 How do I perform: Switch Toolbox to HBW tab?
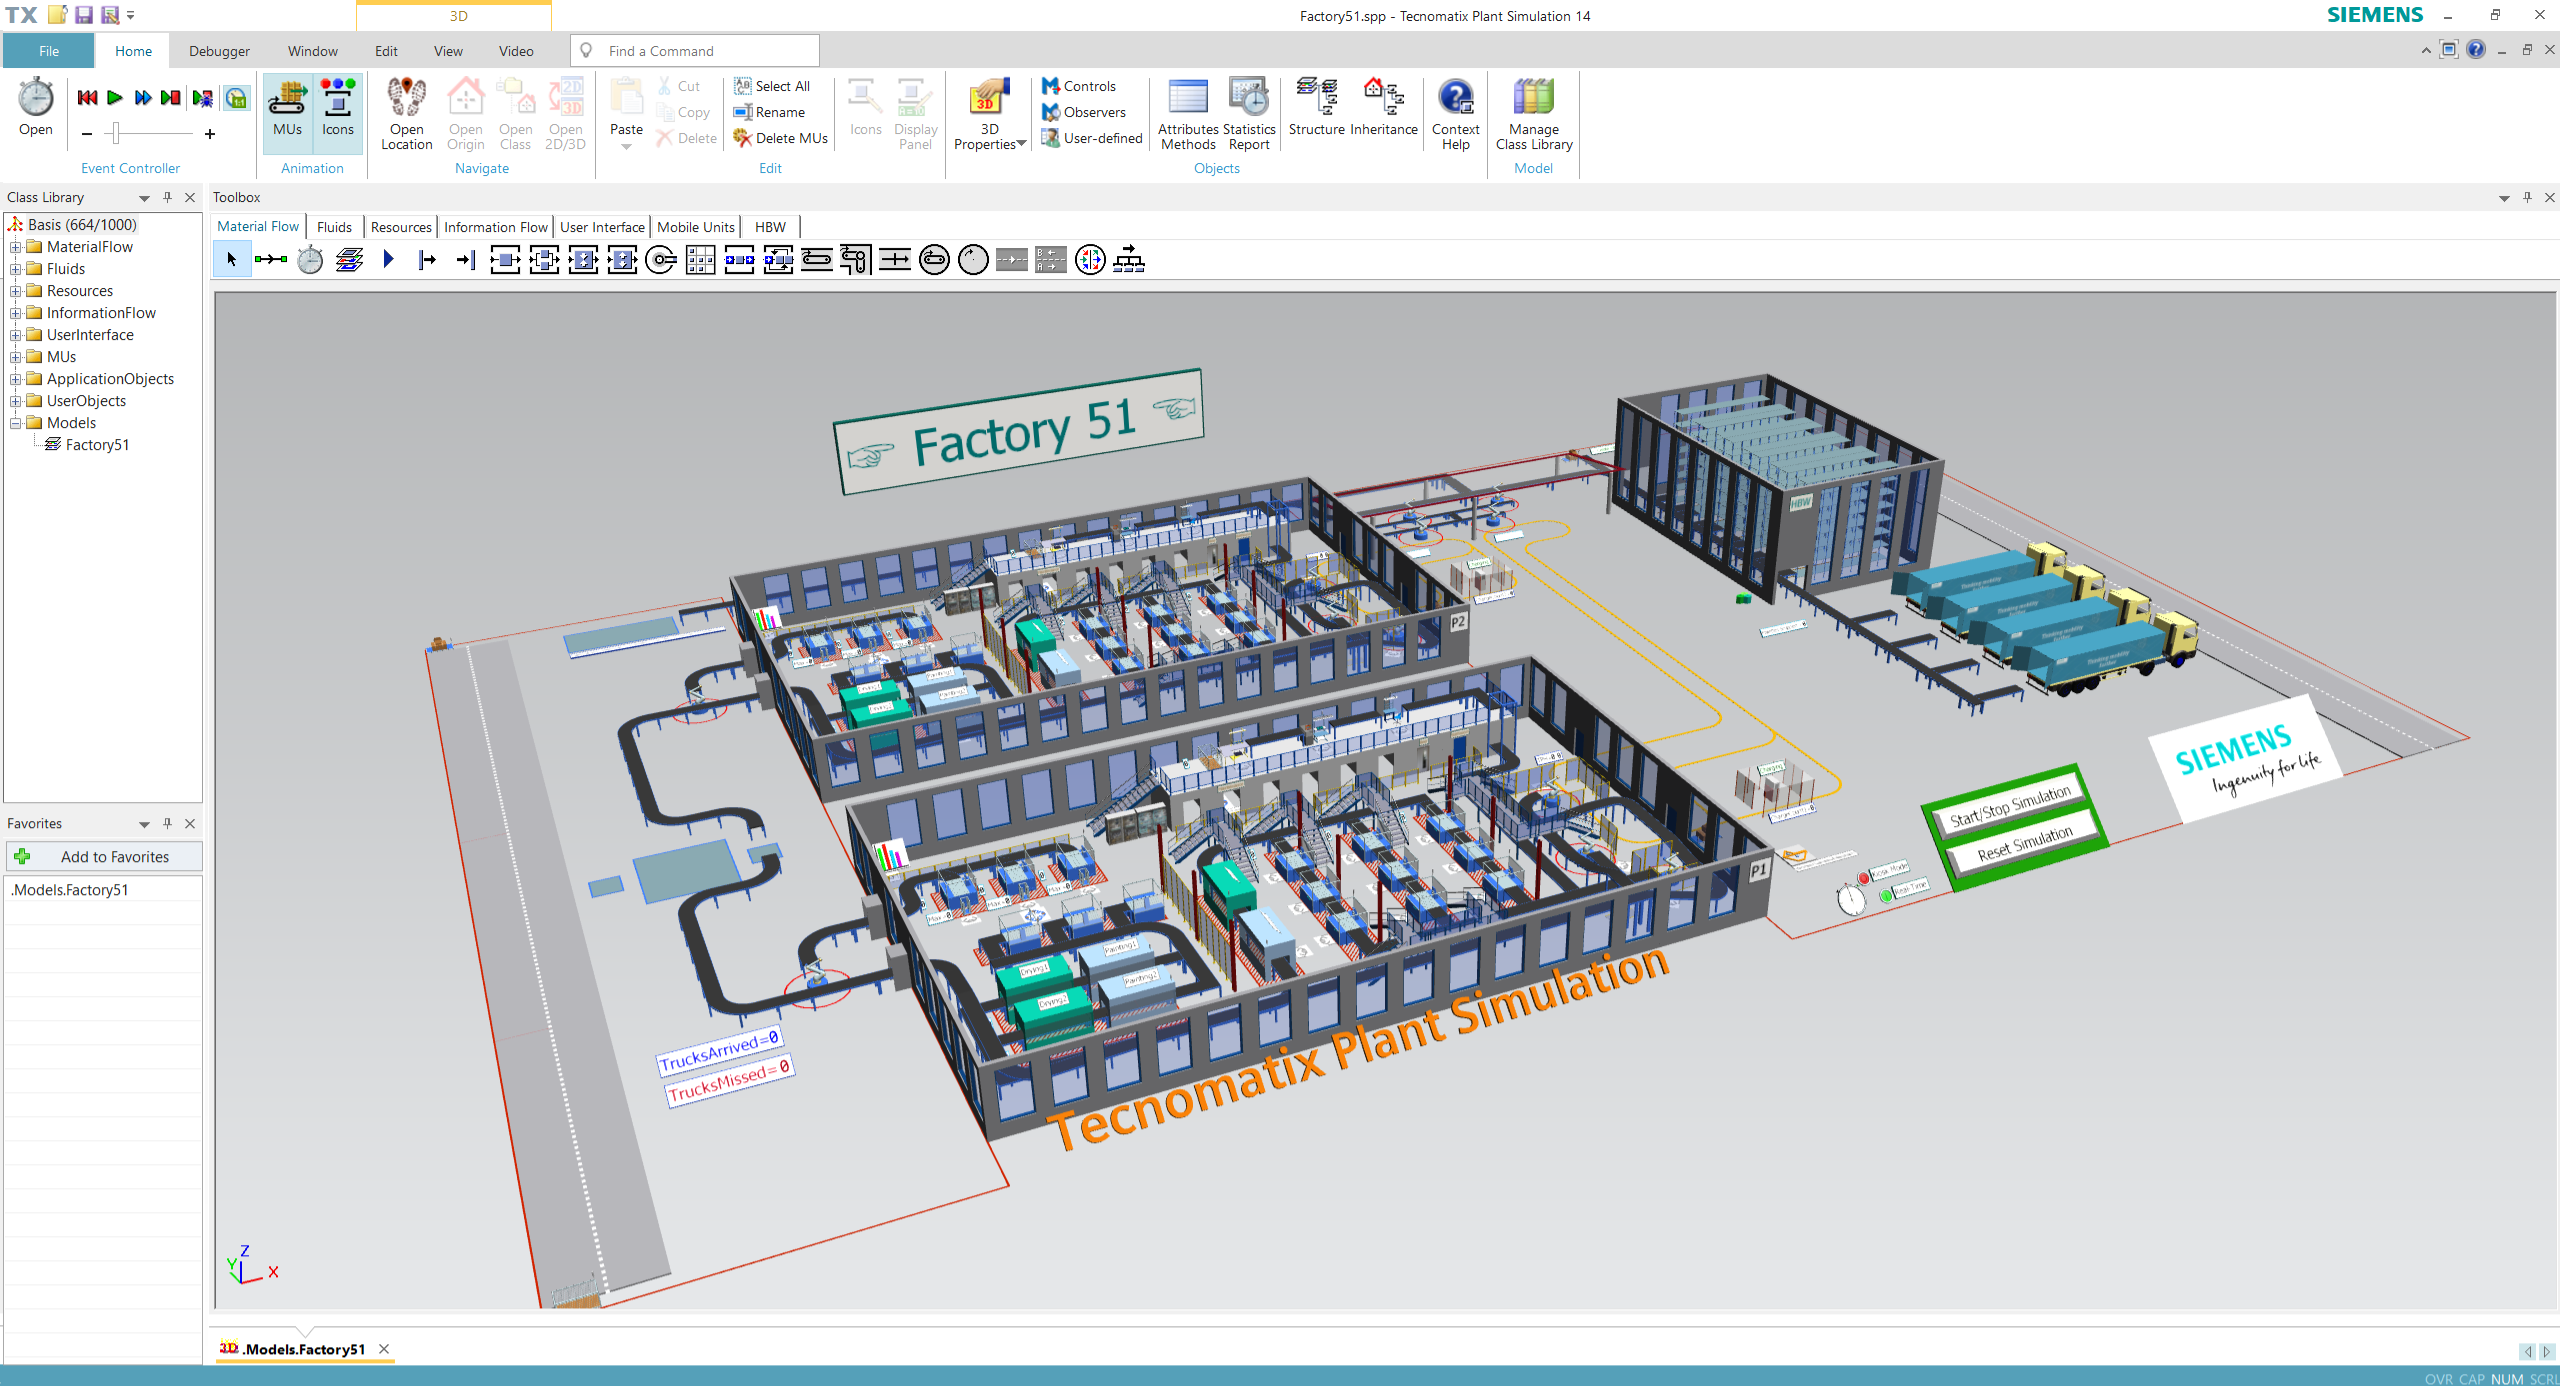click(770, 227)
